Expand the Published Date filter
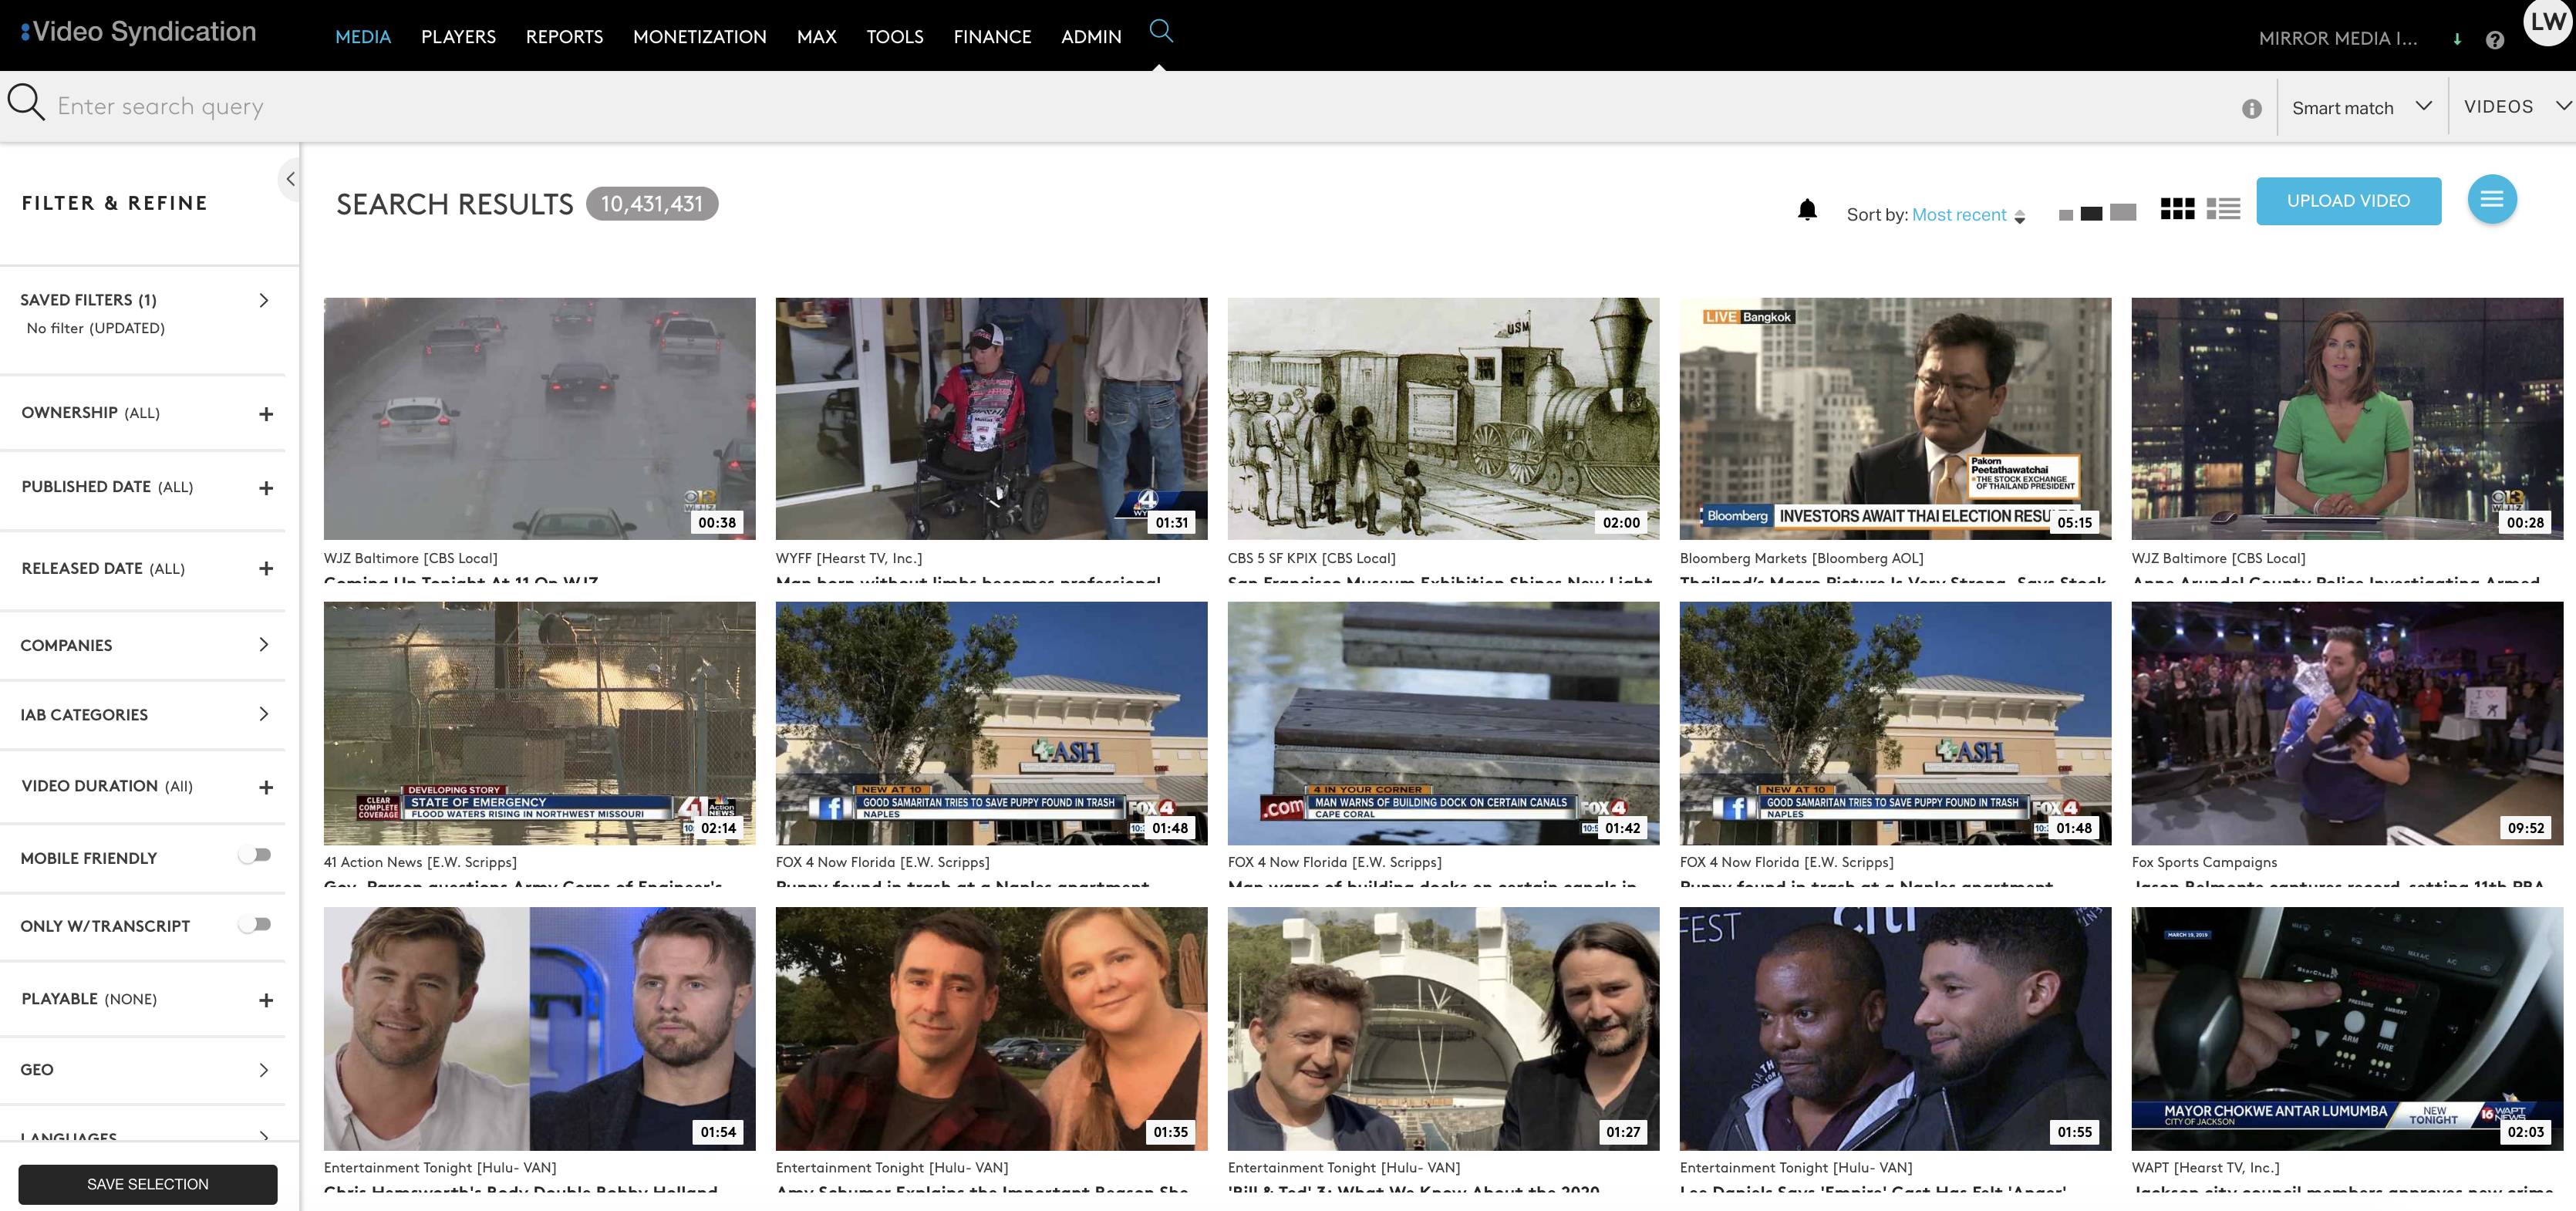Image resolution: width=2576 pixels, height=1211 pixels. coord(266,488)
